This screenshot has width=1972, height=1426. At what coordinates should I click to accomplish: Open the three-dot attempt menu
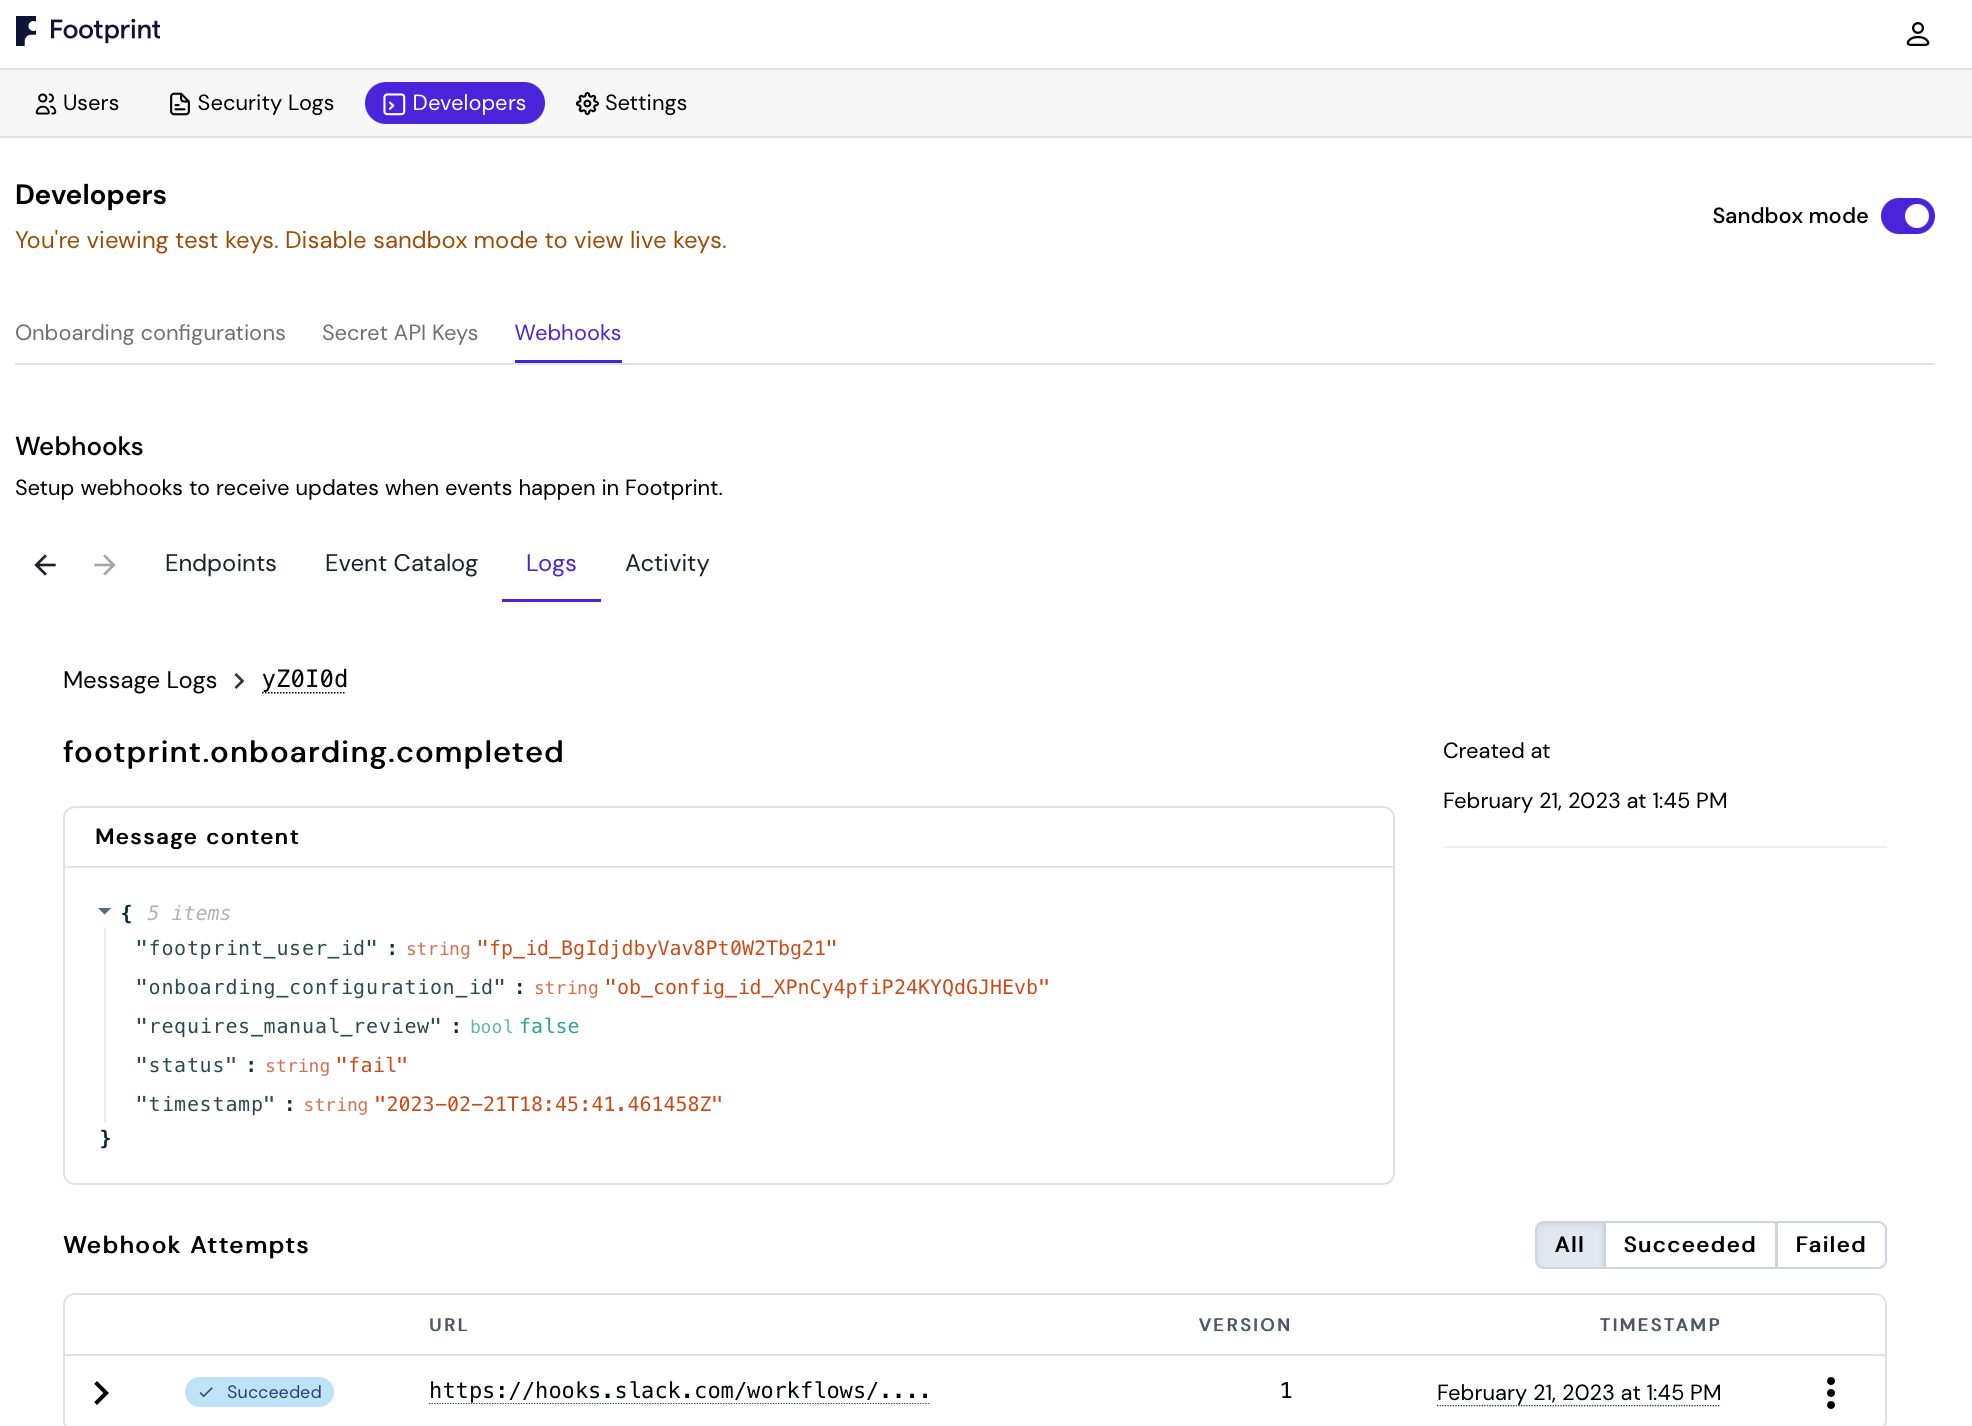pos(1830,1392)
